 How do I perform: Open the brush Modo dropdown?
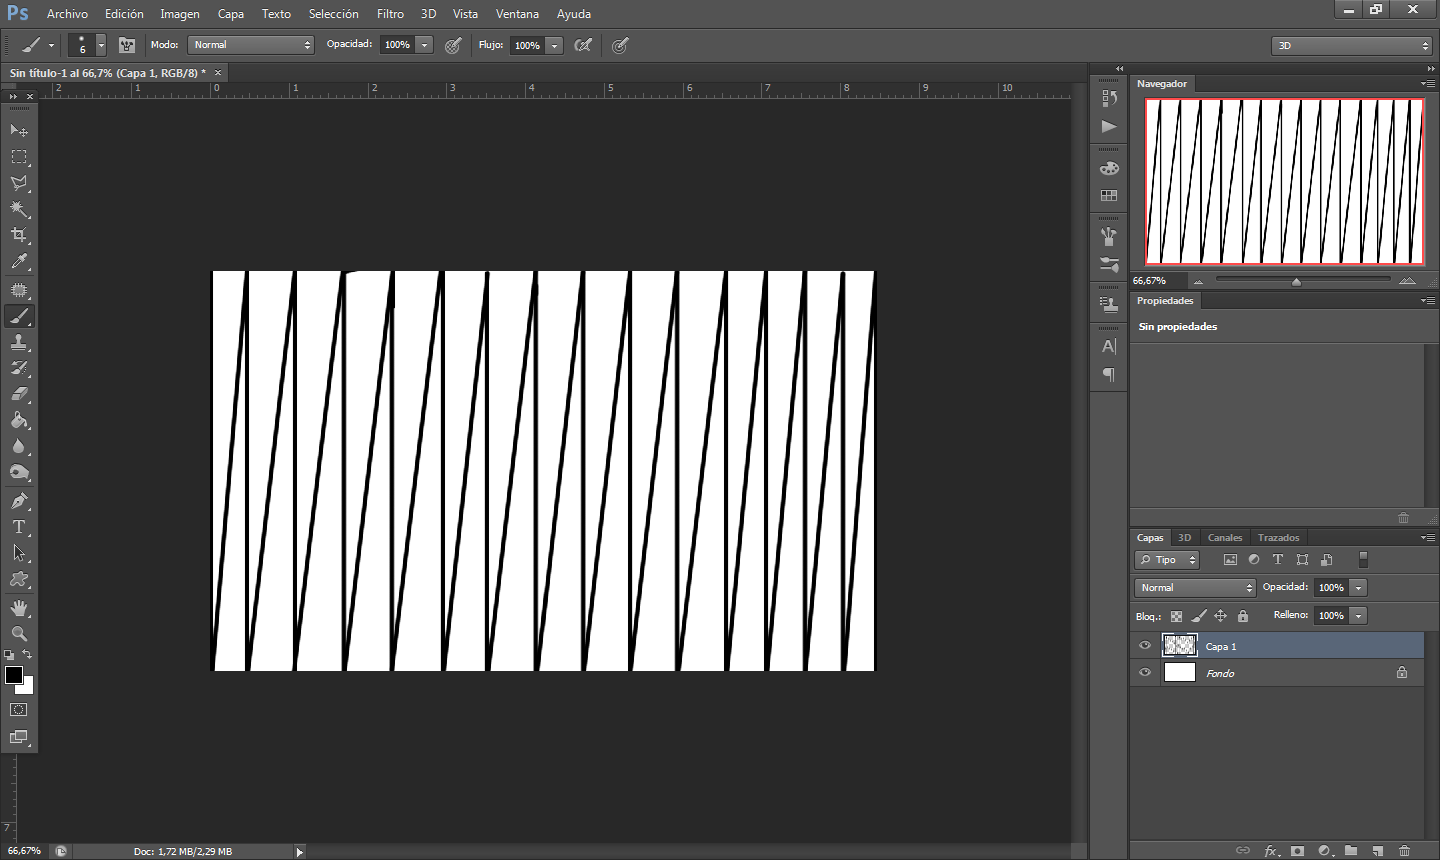251,45
